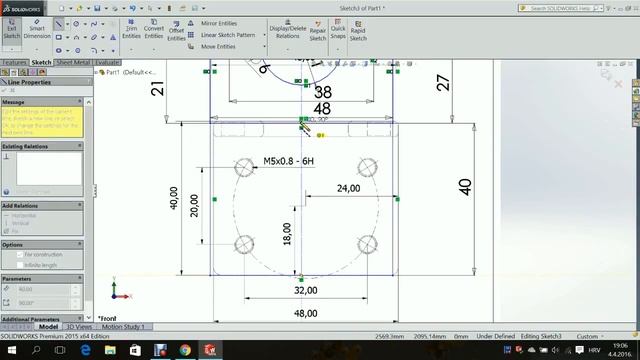This screenshot has height=360, width=640.
Task: Open the Circle tool dropdown arrow
Action: 85,24
